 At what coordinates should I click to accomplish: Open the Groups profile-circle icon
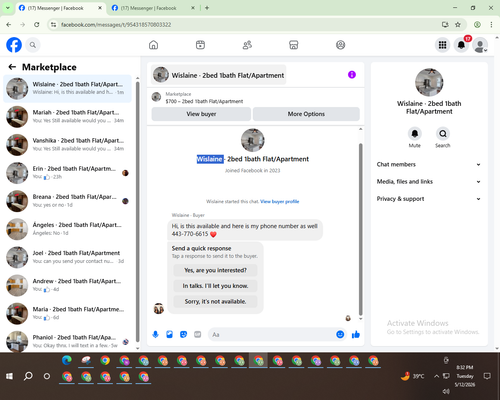tap(340, 45)
